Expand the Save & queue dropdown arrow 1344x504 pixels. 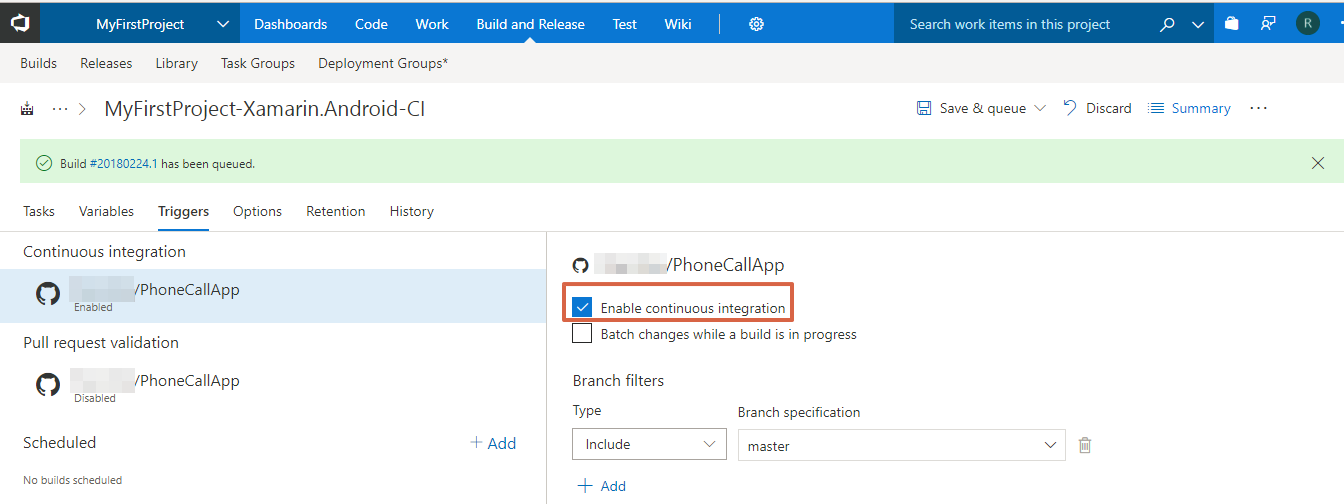tap(1040, 108)
